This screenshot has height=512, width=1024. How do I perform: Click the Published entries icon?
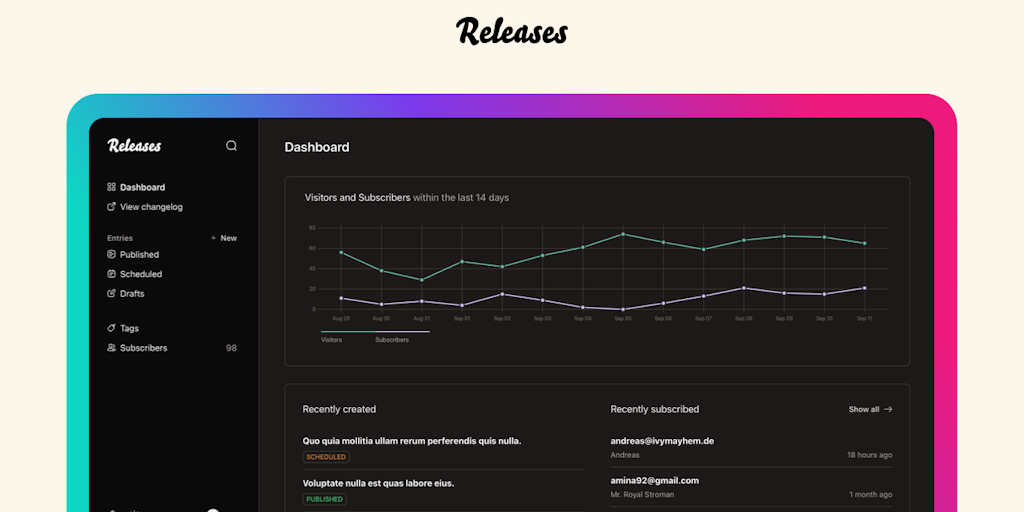tap(111, 254)
